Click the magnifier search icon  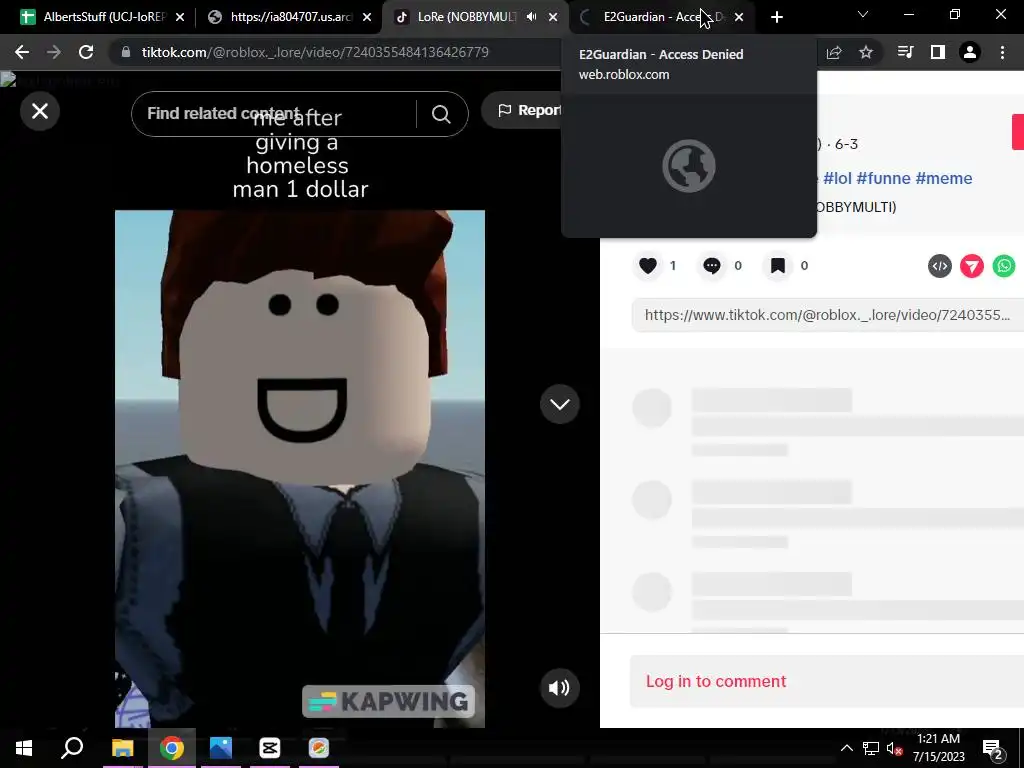[441, 114]
